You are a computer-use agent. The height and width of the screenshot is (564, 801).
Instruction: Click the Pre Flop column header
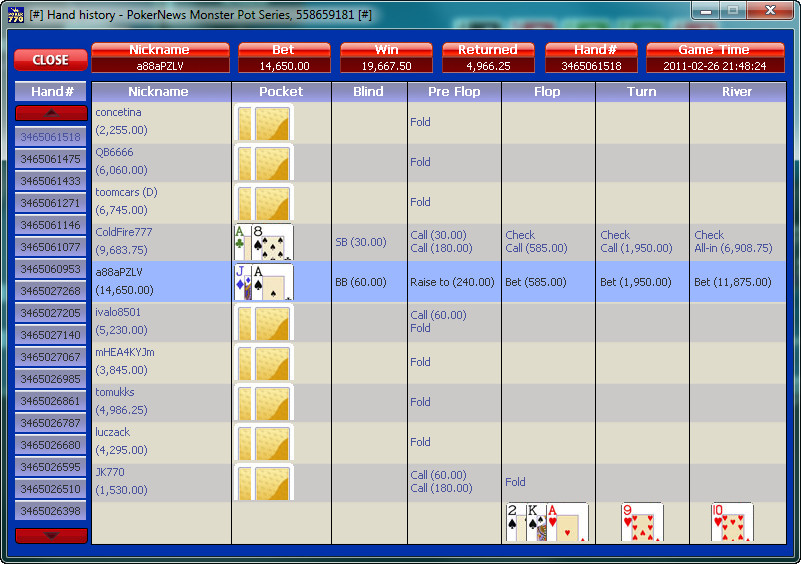(x=454, y=91)
